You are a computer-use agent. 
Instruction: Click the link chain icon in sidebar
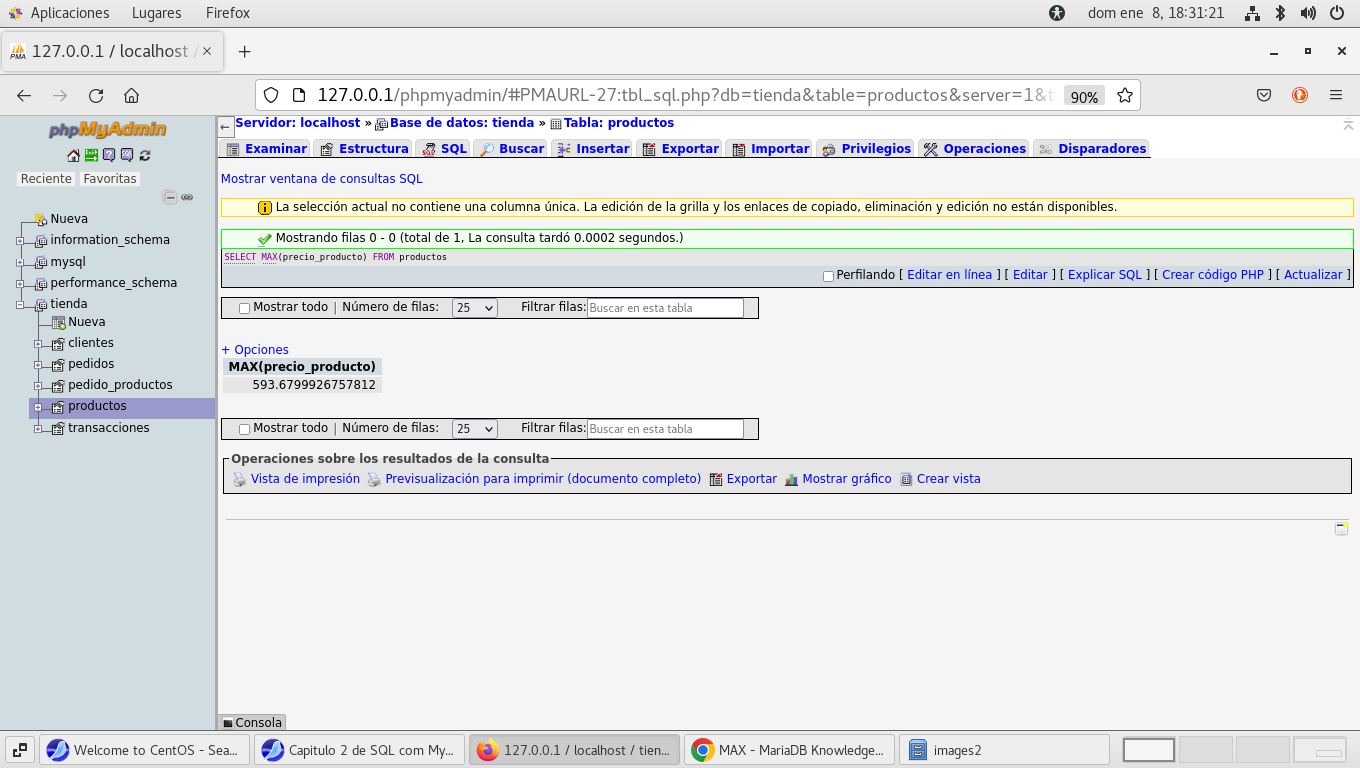tap(187, 197)
